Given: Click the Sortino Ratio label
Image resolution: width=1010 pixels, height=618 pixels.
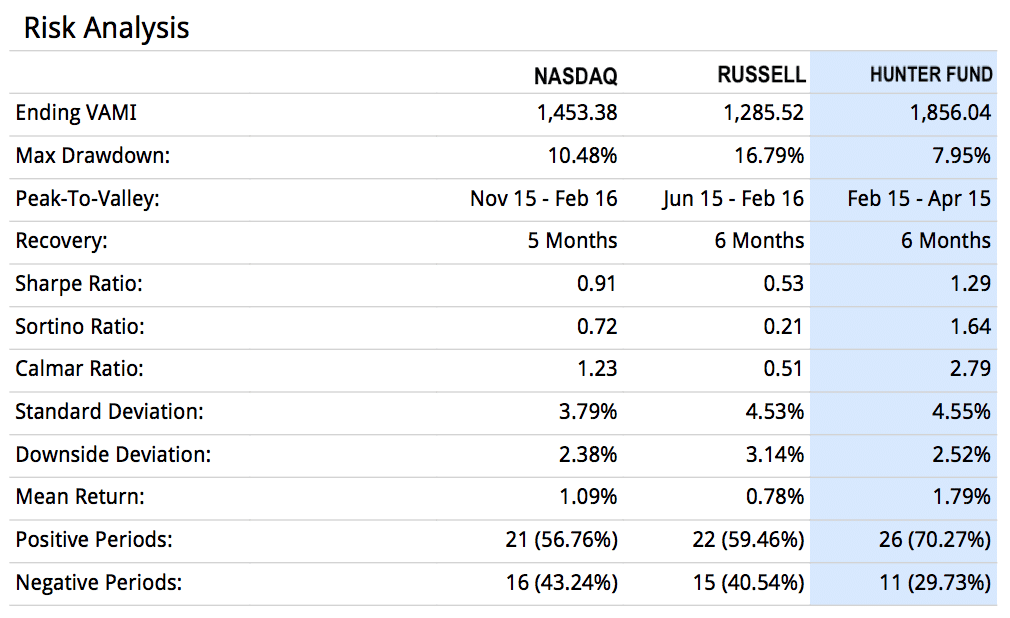Looking at the screenshot, I should point(80,326).
